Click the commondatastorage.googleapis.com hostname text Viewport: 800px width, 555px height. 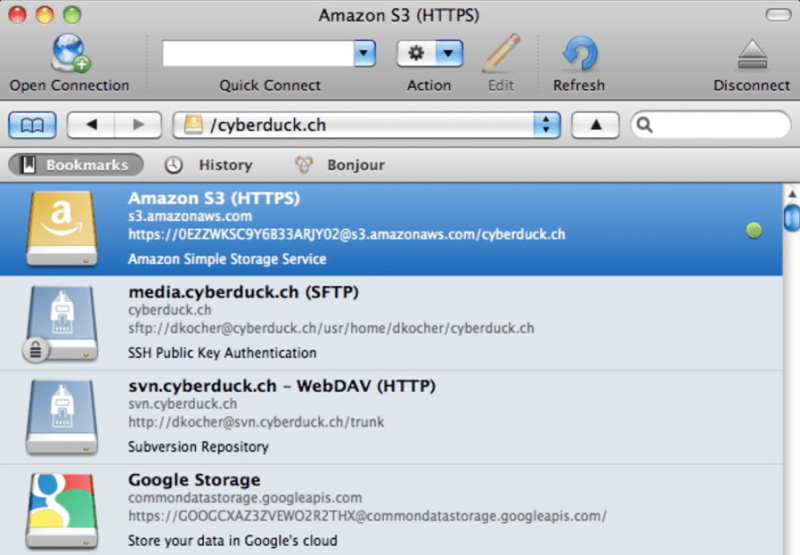pyautogui.click(x=245, y=497)
